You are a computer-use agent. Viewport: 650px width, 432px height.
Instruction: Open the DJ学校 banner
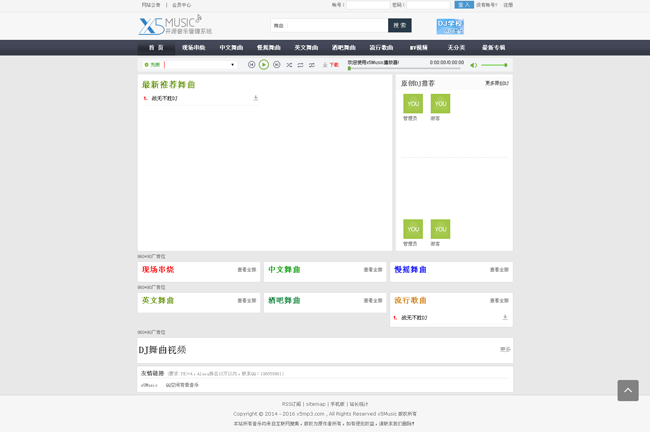pyautogui.click(x=450, y=27)
